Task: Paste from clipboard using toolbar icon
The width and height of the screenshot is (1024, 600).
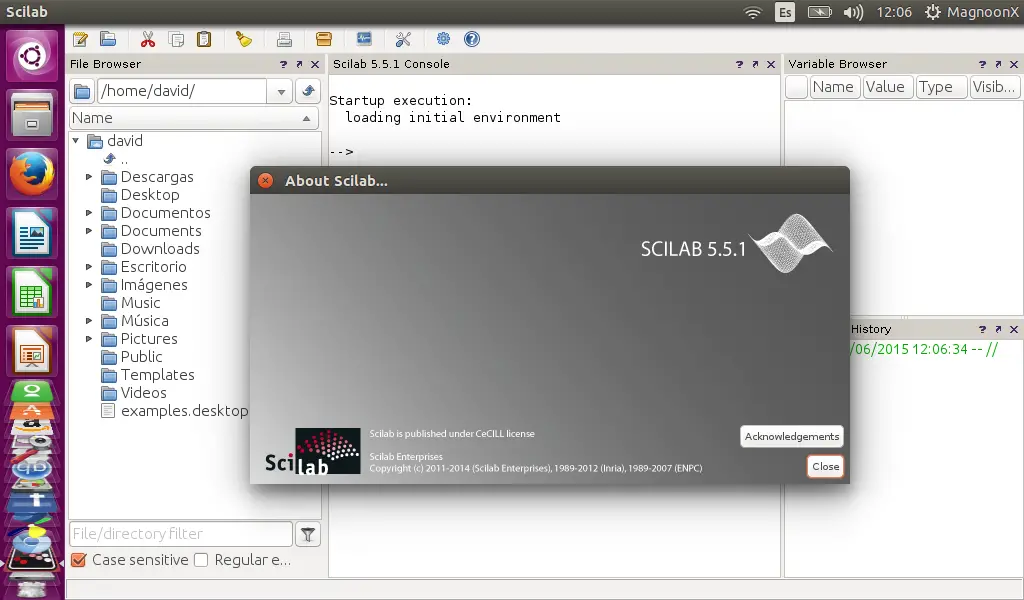Action: pos(204,39)
